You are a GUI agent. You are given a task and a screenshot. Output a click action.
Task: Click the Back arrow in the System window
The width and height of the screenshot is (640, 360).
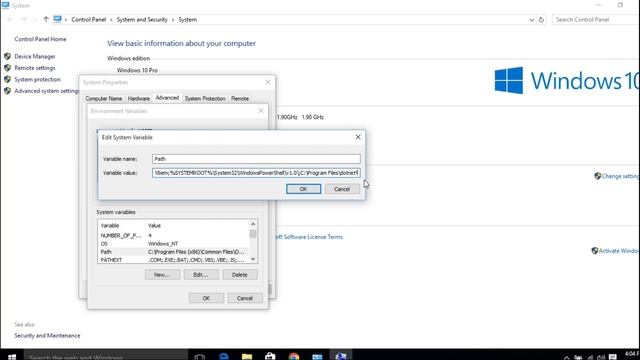(10, 19)
